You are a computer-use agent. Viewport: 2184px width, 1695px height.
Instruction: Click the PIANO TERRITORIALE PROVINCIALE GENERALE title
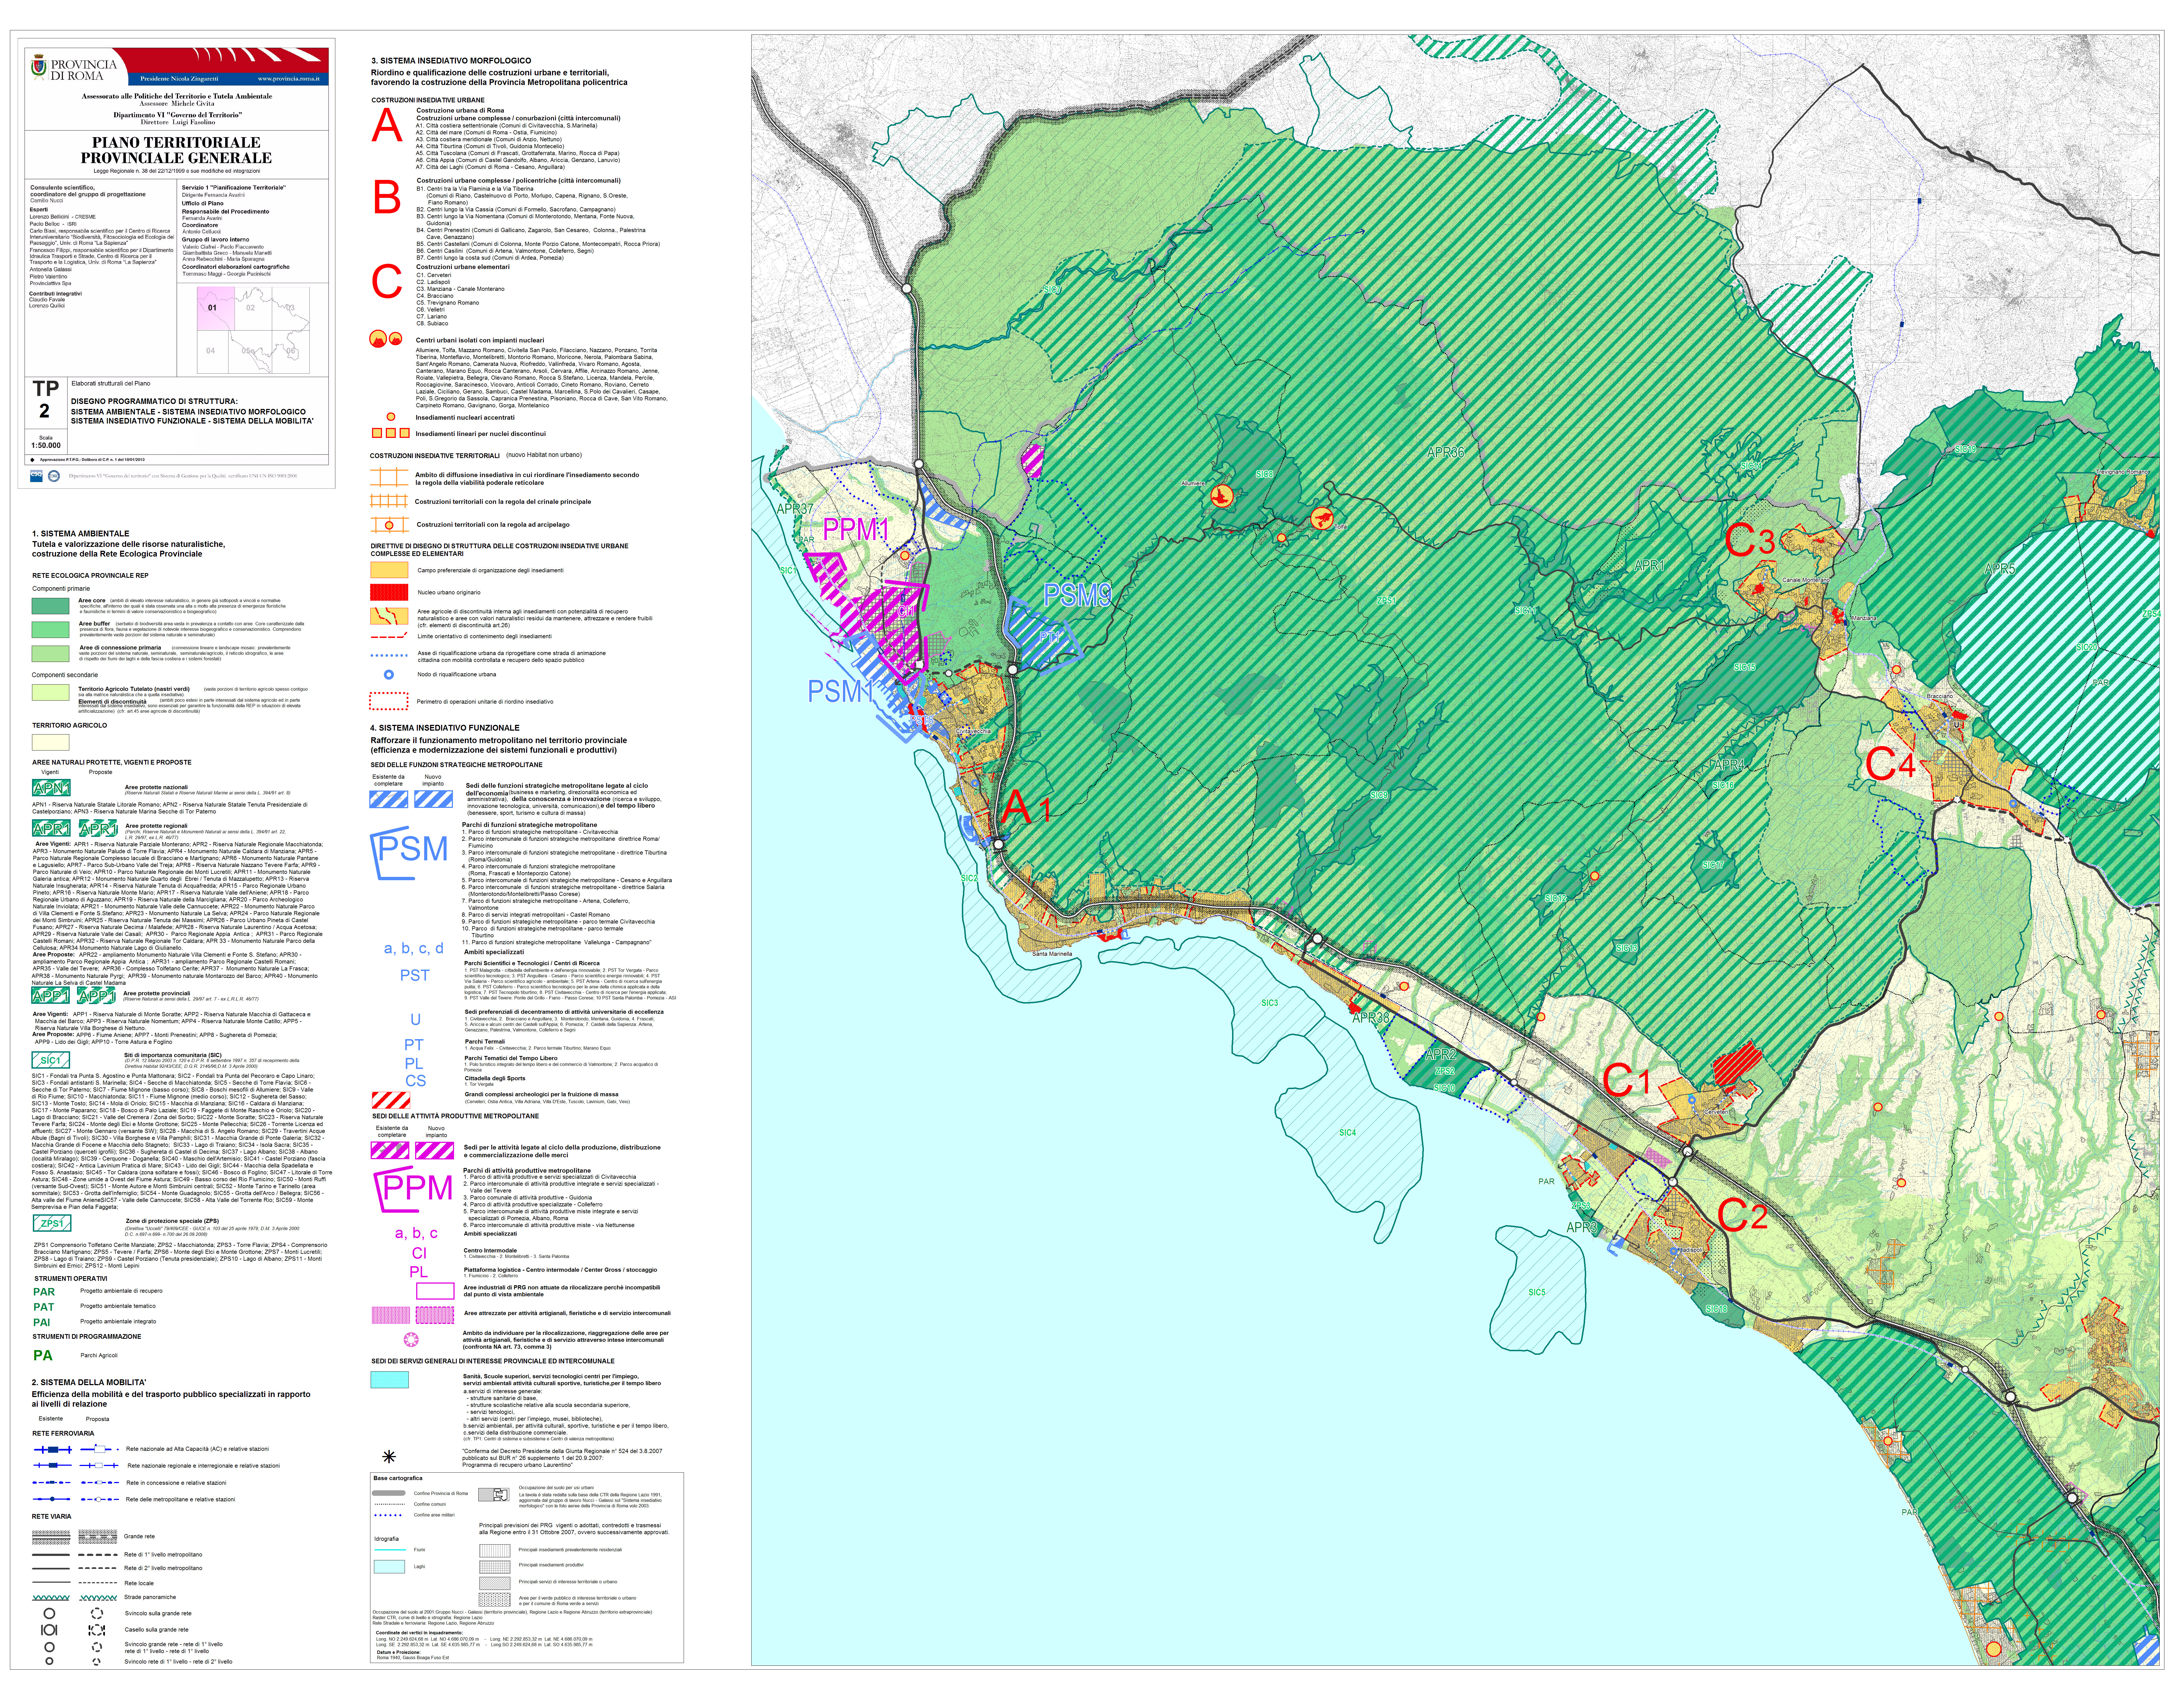coord(176,150)
